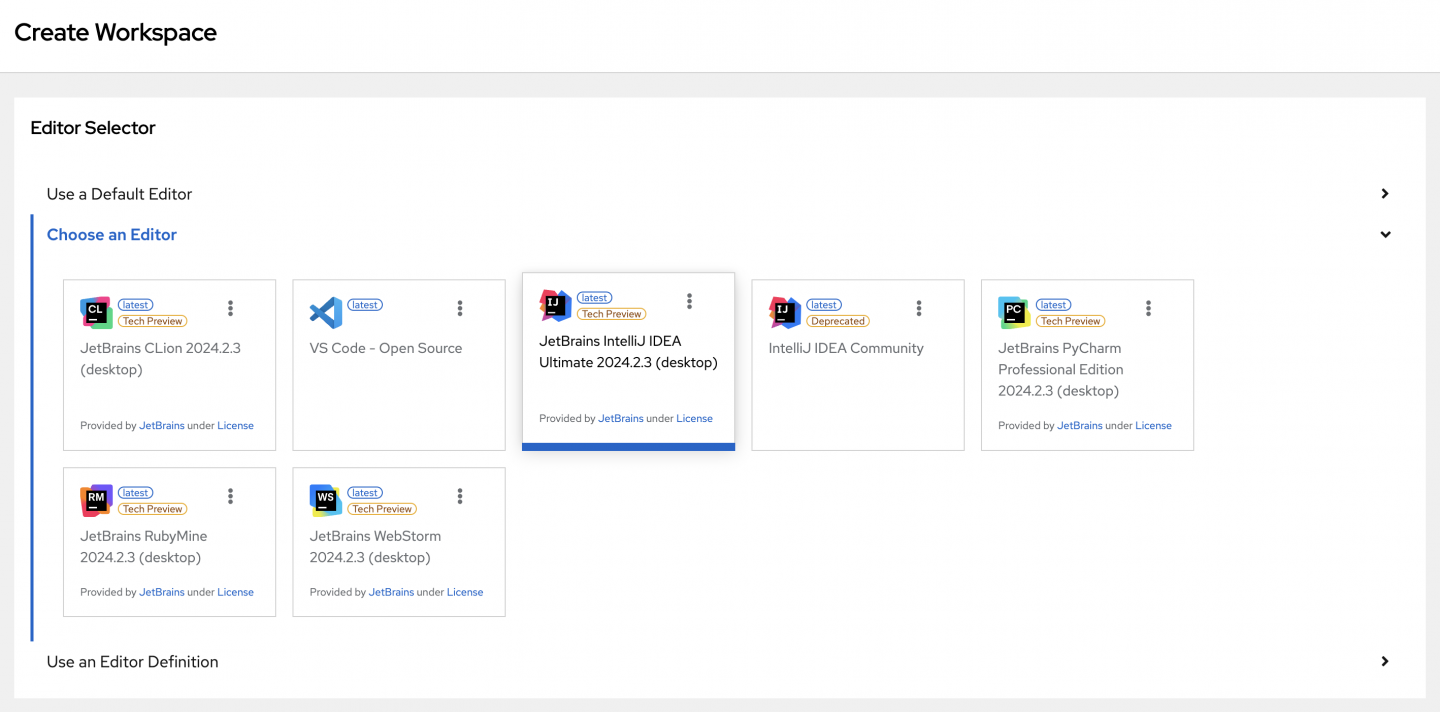
Task: Open kebab menu on PyCharm card
Action: tap(1148, 308)
